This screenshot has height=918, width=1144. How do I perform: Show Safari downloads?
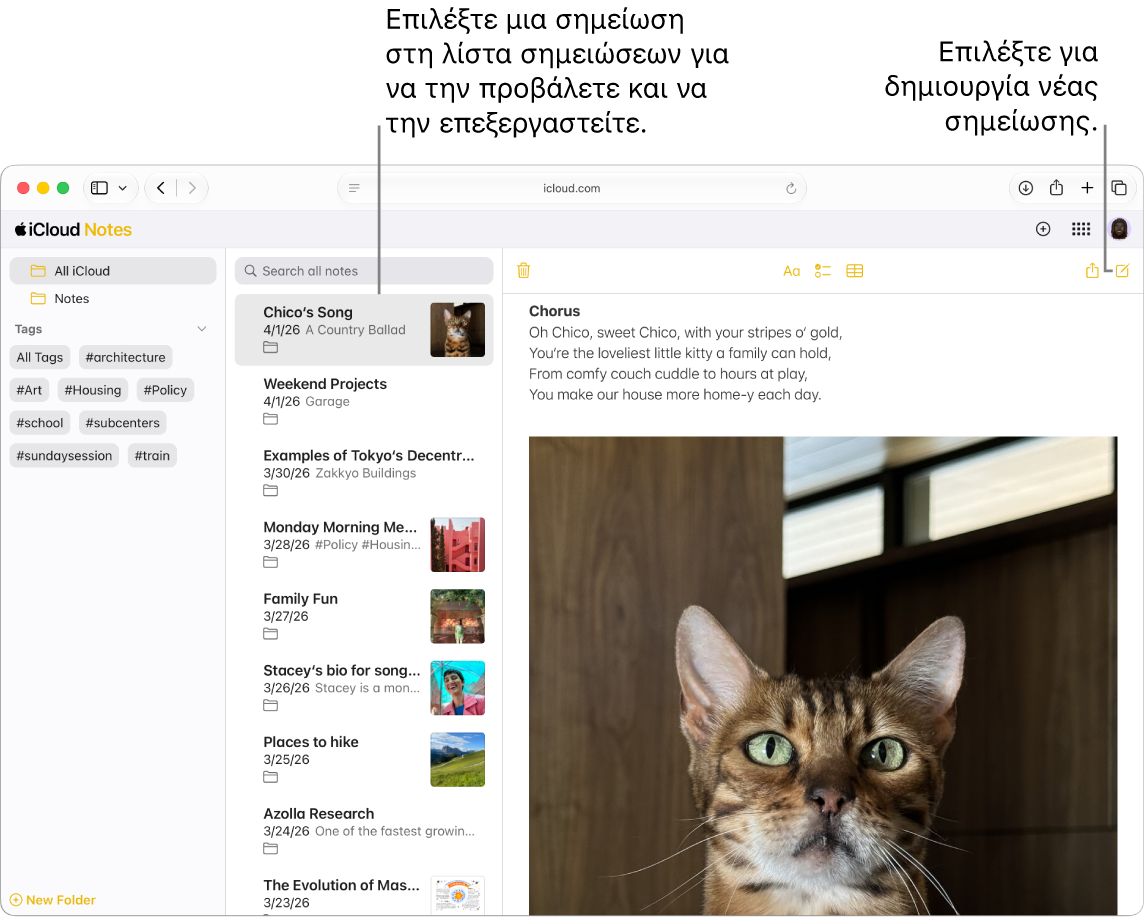pyautogui.click(x=1026, y=188)
